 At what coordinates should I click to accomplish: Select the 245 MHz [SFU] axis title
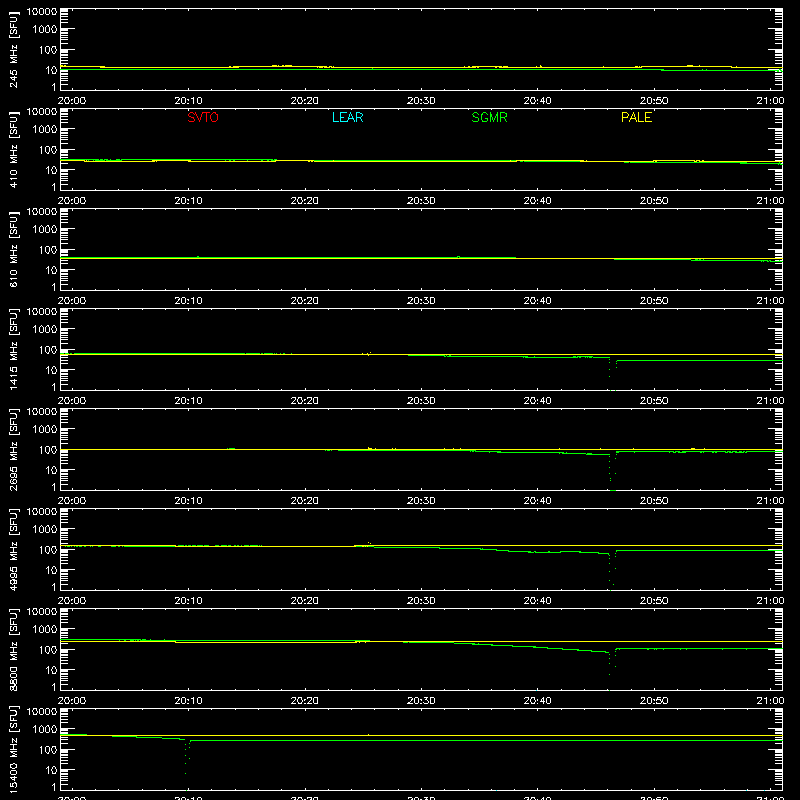pyautogui.click(x=14, y=51)
